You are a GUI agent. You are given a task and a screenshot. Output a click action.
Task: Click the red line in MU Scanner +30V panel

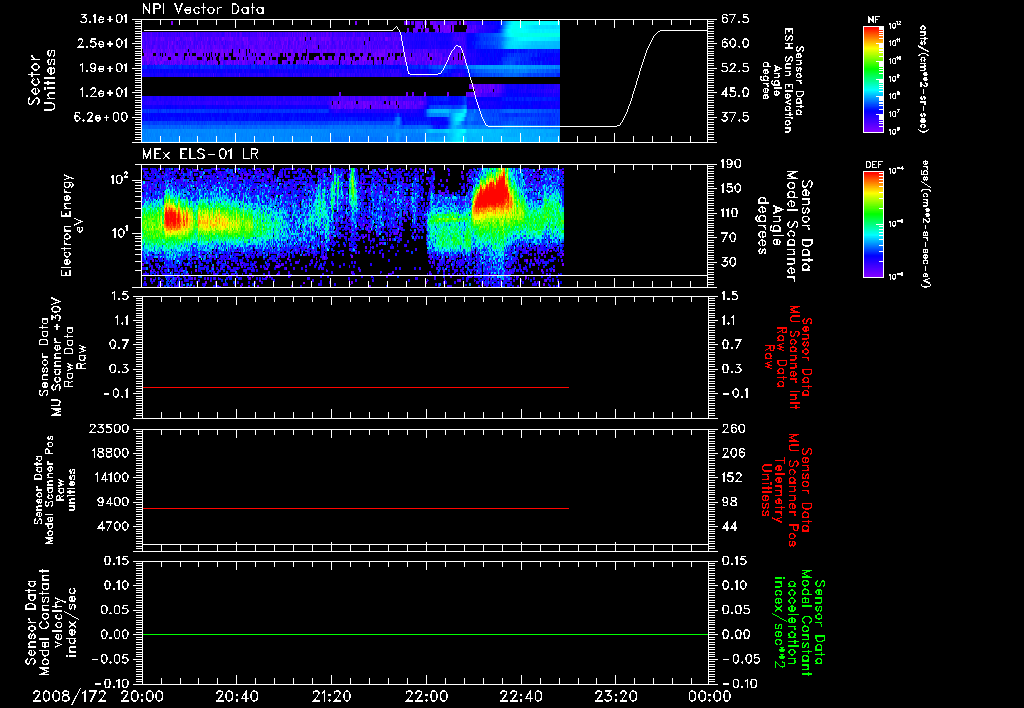pyautogui.click(x=355, y=387)
